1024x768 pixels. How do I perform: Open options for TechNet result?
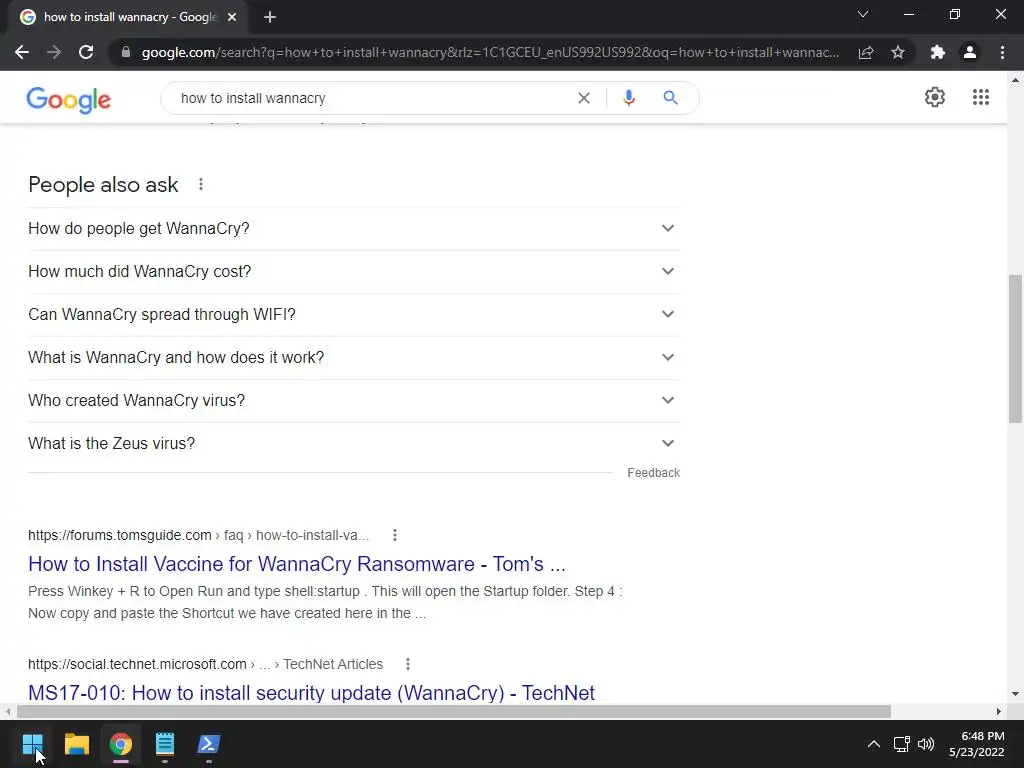pyautogui.click(x=408, y=664)
